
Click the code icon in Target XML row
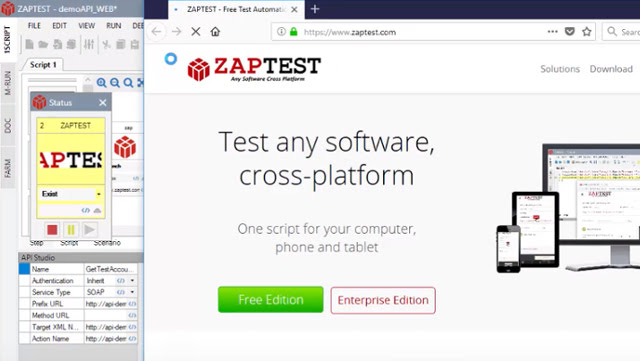coord(132,327)
